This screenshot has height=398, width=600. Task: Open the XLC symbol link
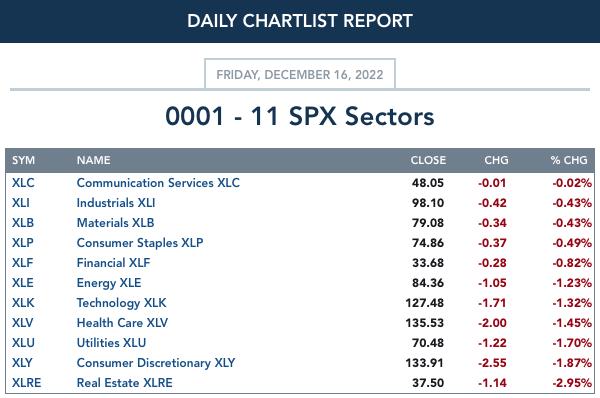click(x=23, y=183)
